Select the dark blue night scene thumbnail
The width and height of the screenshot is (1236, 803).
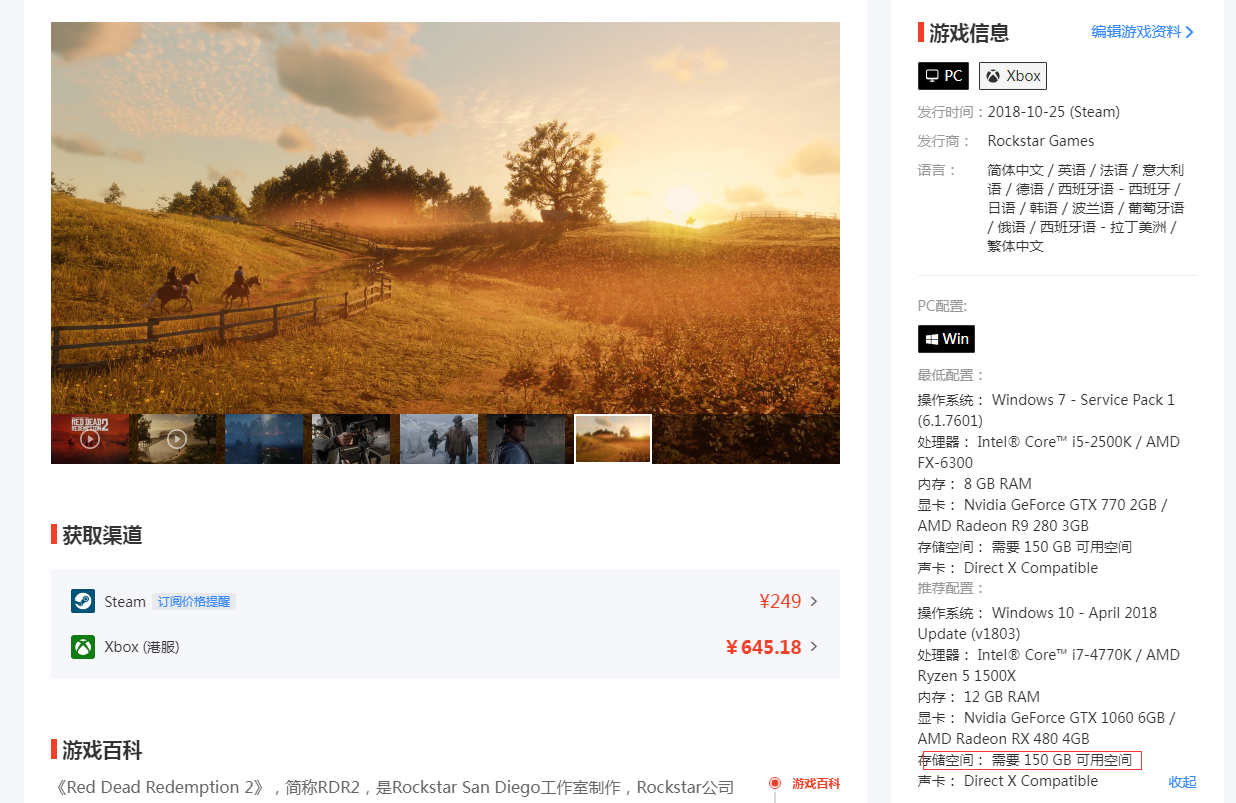point(264,439)
